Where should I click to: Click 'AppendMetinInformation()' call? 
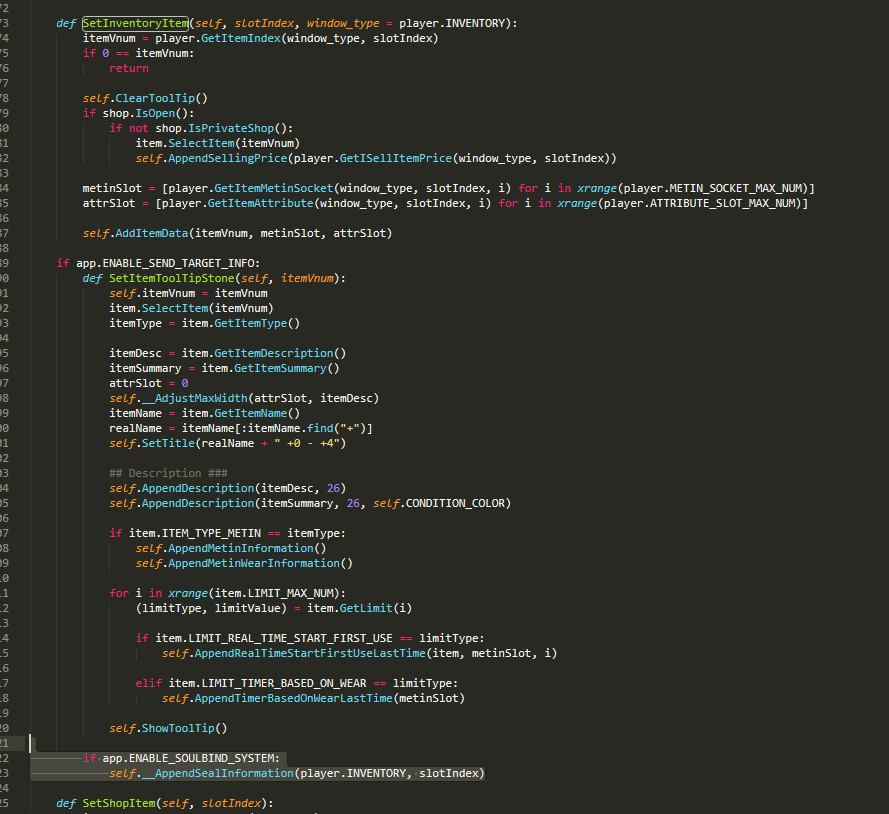coord(247,548)
